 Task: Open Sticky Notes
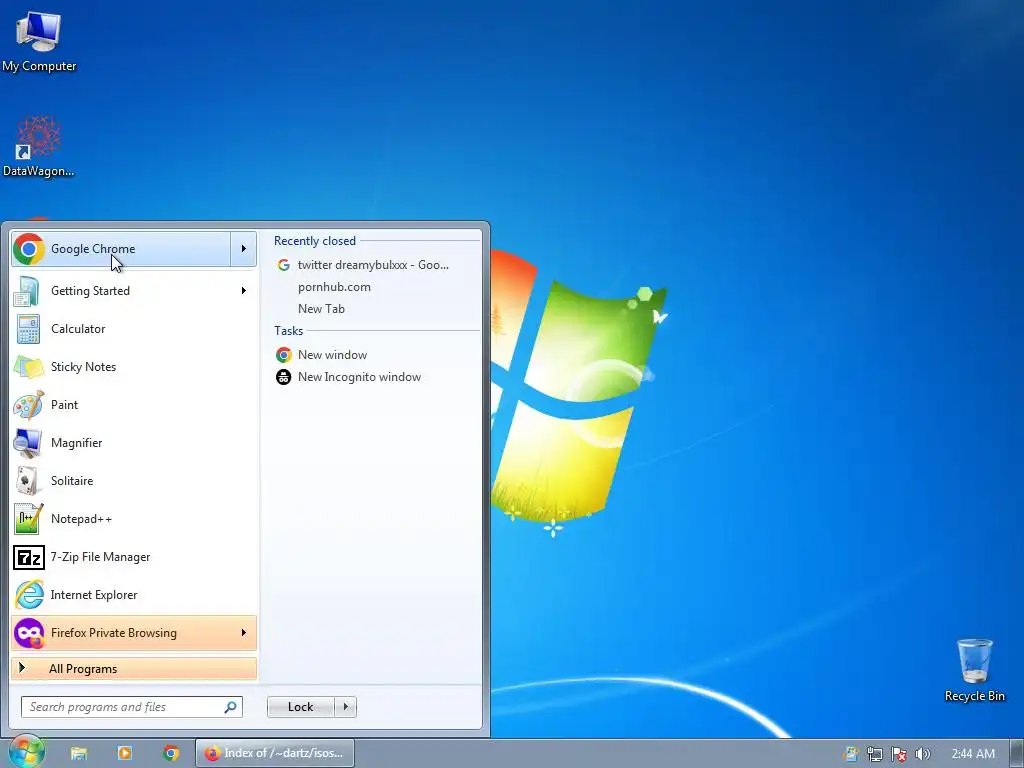(134, 366)
